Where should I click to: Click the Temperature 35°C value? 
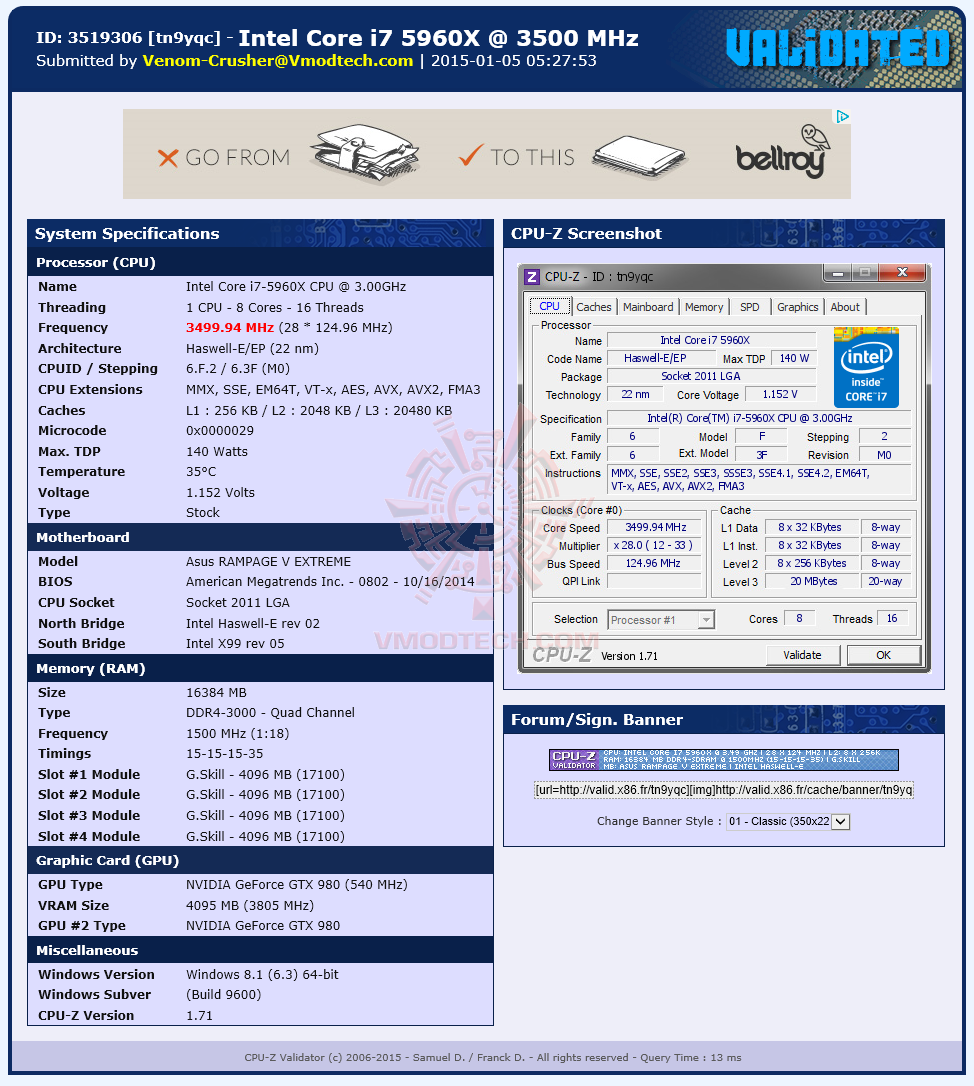tap(201, 472)
